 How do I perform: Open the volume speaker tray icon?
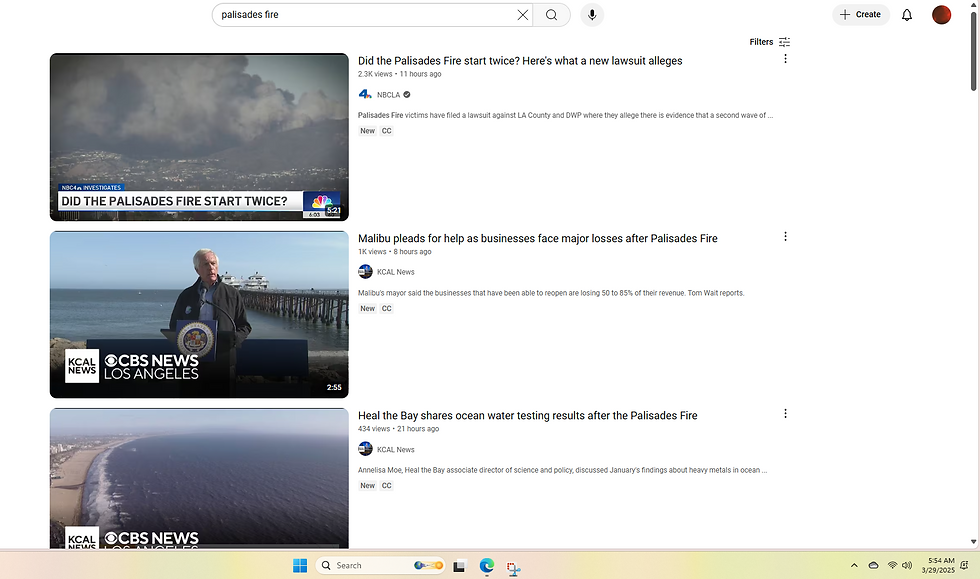907,566
